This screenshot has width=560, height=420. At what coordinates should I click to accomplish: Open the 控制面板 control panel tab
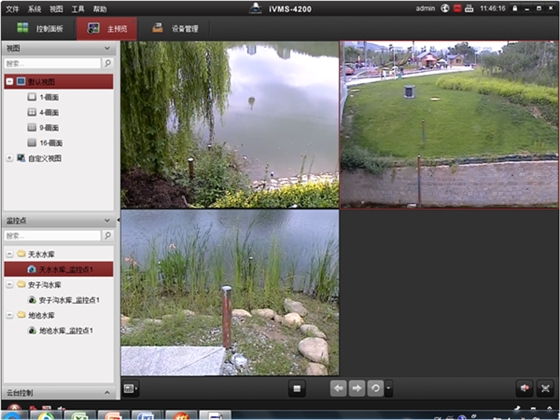[40, 29]
